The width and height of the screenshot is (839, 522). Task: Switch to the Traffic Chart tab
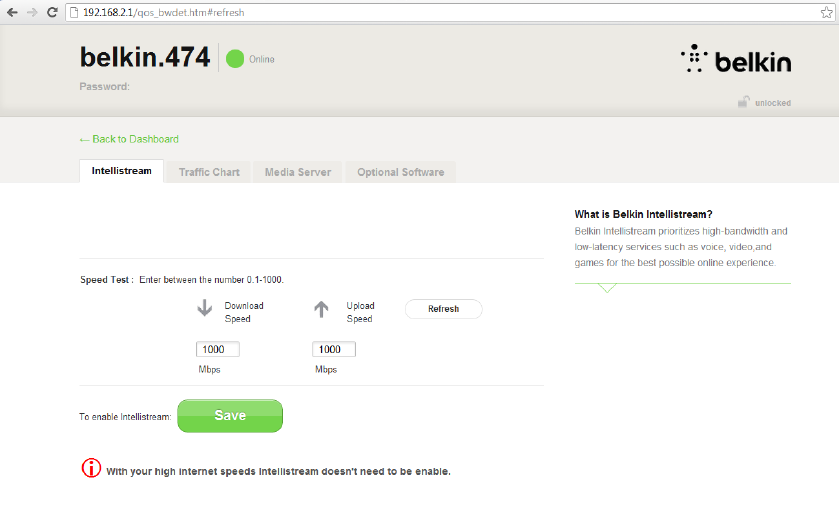point(209,172)
